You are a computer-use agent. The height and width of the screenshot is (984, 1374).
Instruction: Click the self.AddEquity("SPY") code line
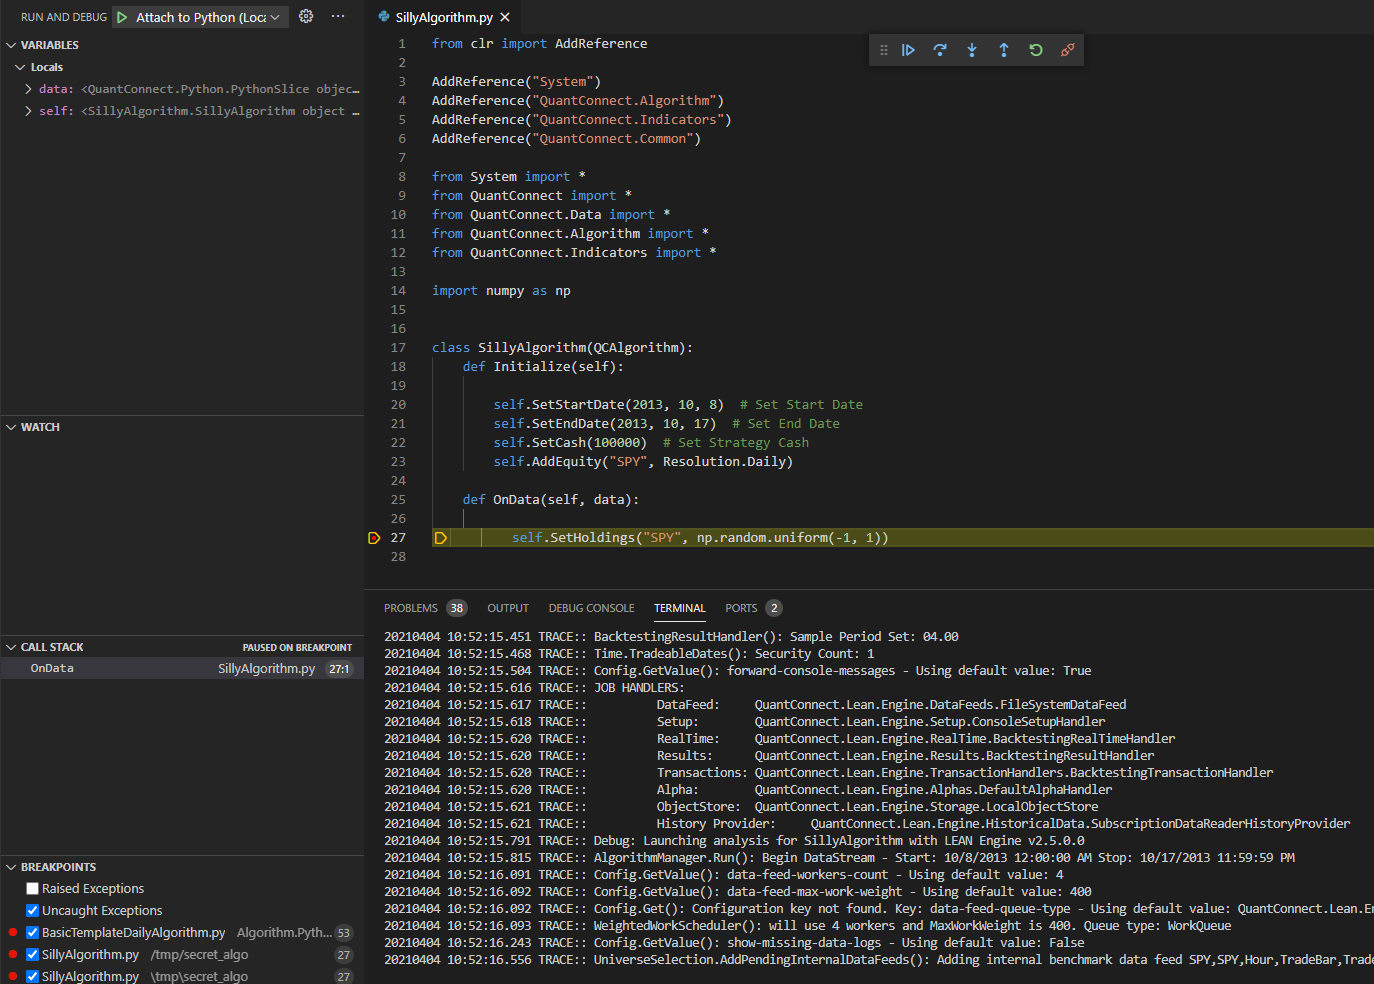[x=643, y=462]
